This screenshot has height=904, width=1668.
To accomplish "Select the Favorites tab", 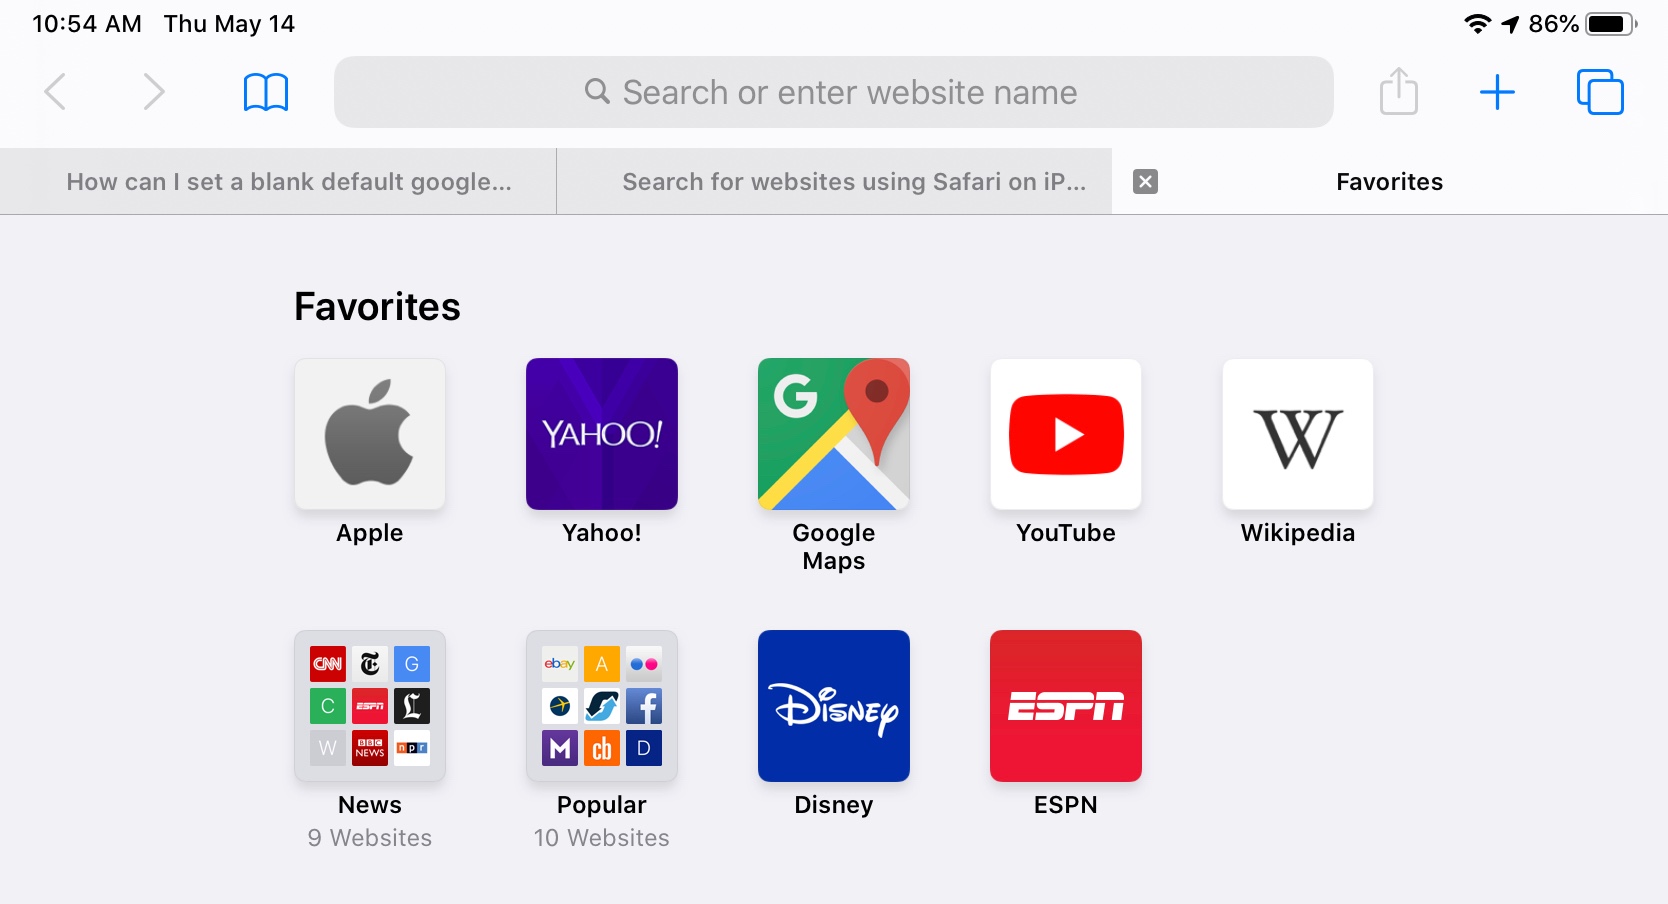I will tap(1390, 181).
